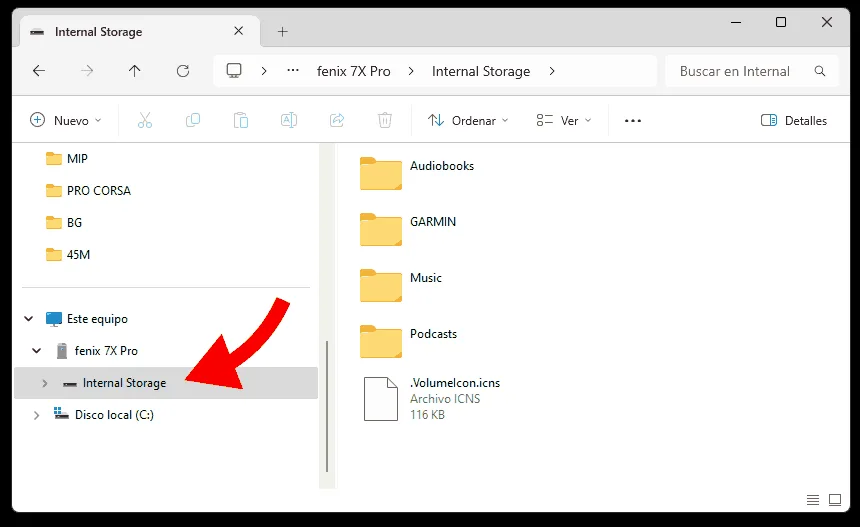
Task: Select the GARMIN folder icon
Action: coord(381,229)
